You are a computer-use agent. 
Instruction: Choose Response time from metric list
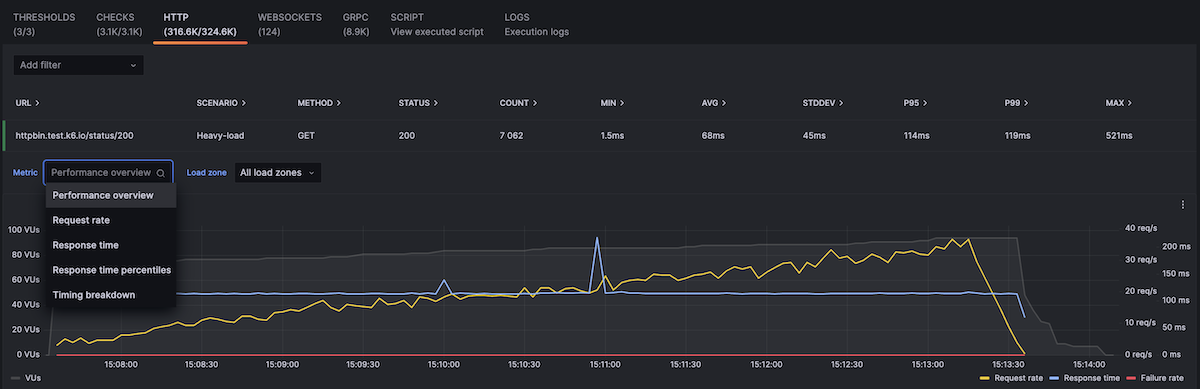110,245
